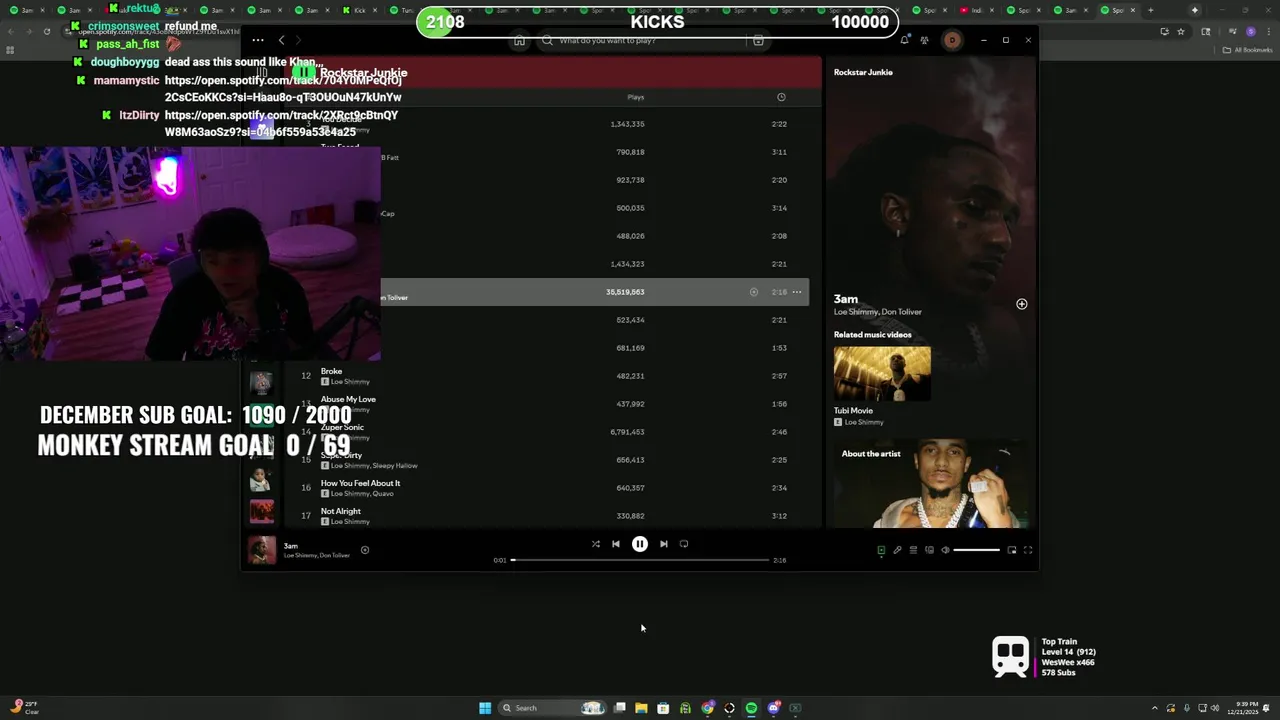Open Discord from the taskbar
This screenshot has width=1280, height=720.
pyautogui.click(x=773, y=708)
